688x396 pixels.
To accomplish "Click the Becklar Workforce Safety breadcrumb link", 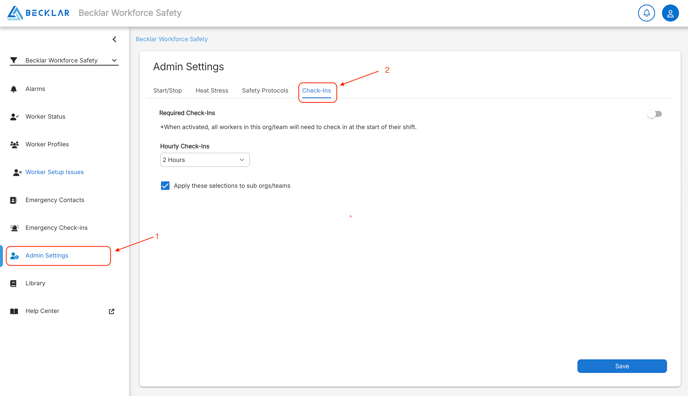I will [172, 39].
